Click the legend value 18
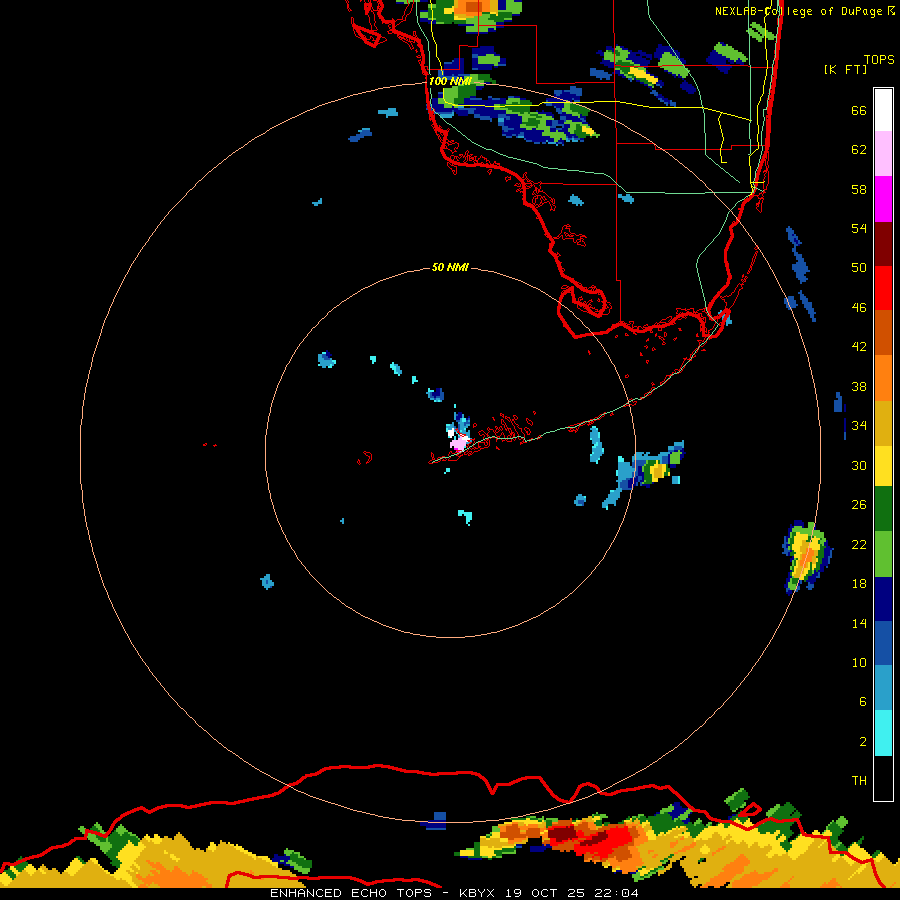 click(x=859, y=584)
